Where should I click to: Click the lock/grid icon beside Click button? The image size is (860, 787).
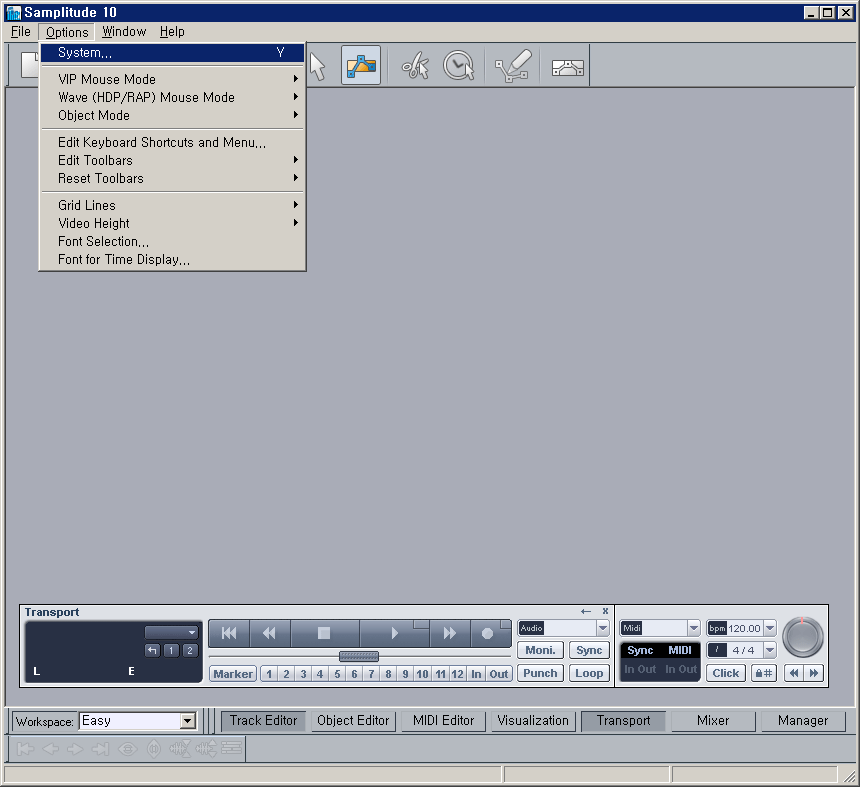click(763, 673)
